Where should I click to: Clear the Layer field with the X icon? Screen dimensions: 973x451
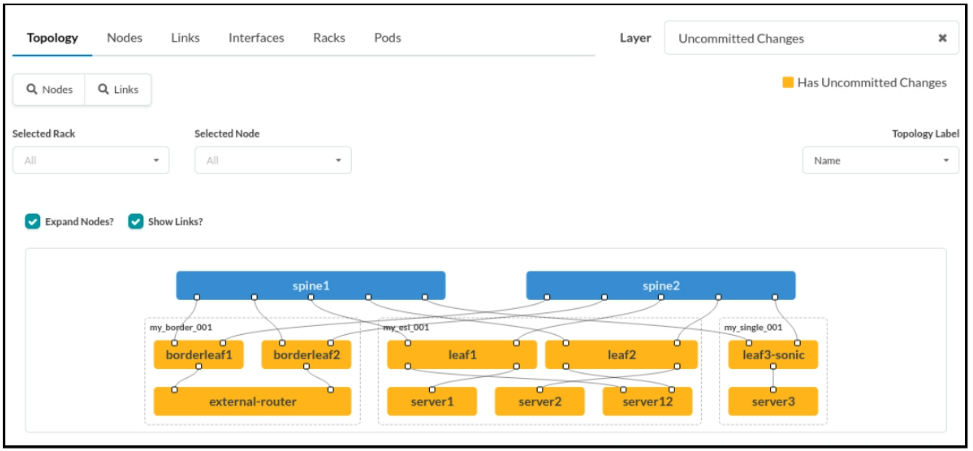pos(942,38)
